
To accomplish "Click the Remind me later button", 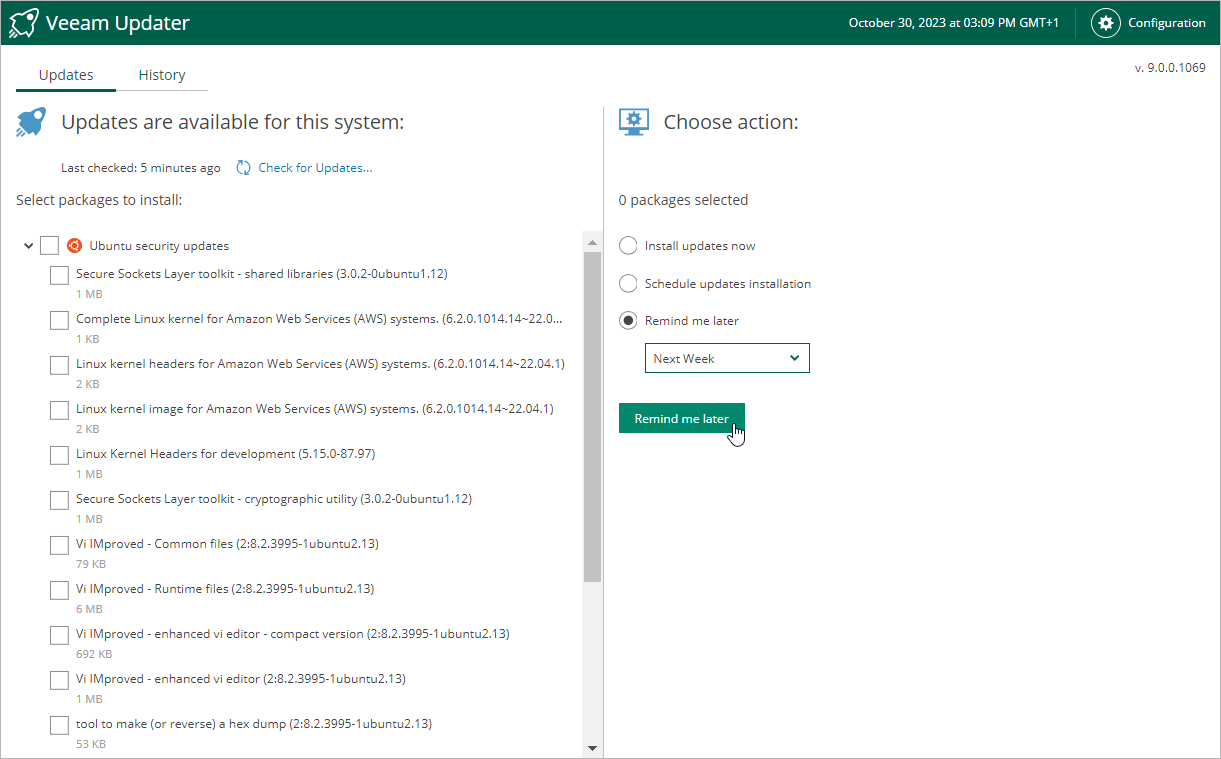I will pos(682,419).
